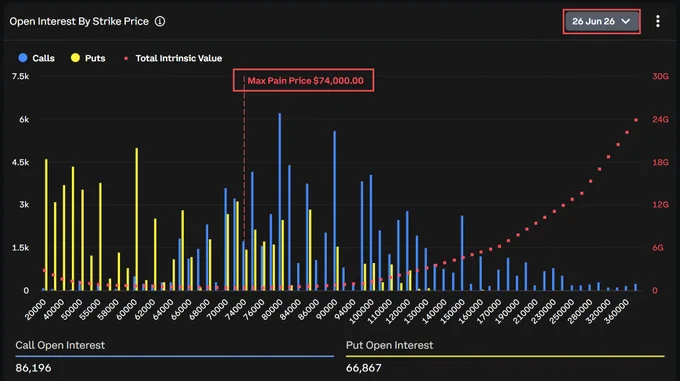Viewport: 680px width, 381px height.
Task: Click the info icon beside the chart title
Action: [x=160, y=21]
